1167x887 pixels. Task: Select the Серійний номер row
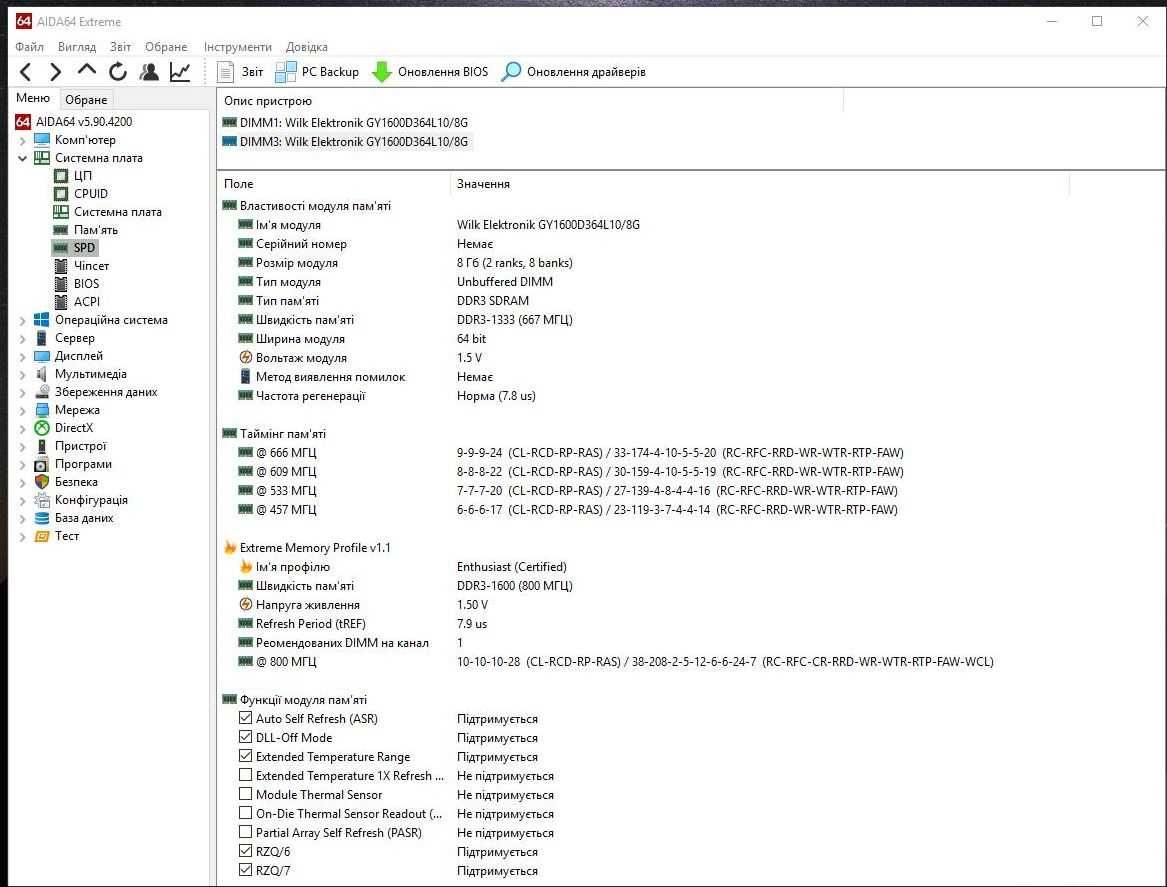[x=365, y=244]
